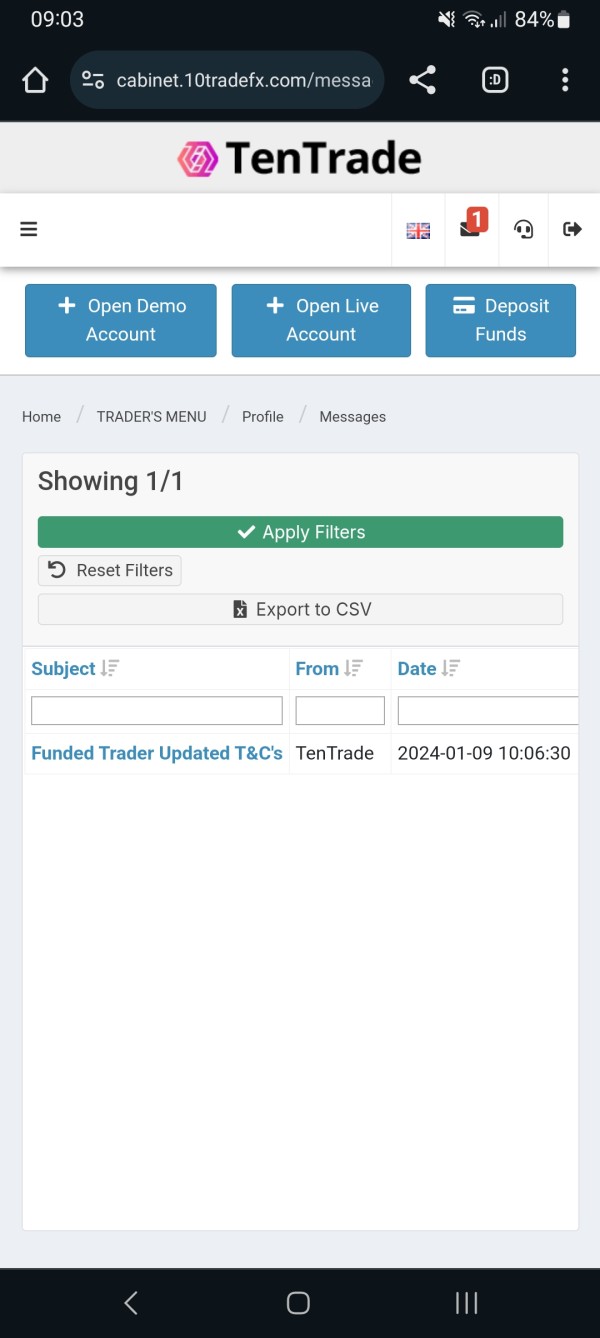The width and height of the screenshot is (600, 1338).
Task: Open the browser three-dot menu
Action: (565, 80)
